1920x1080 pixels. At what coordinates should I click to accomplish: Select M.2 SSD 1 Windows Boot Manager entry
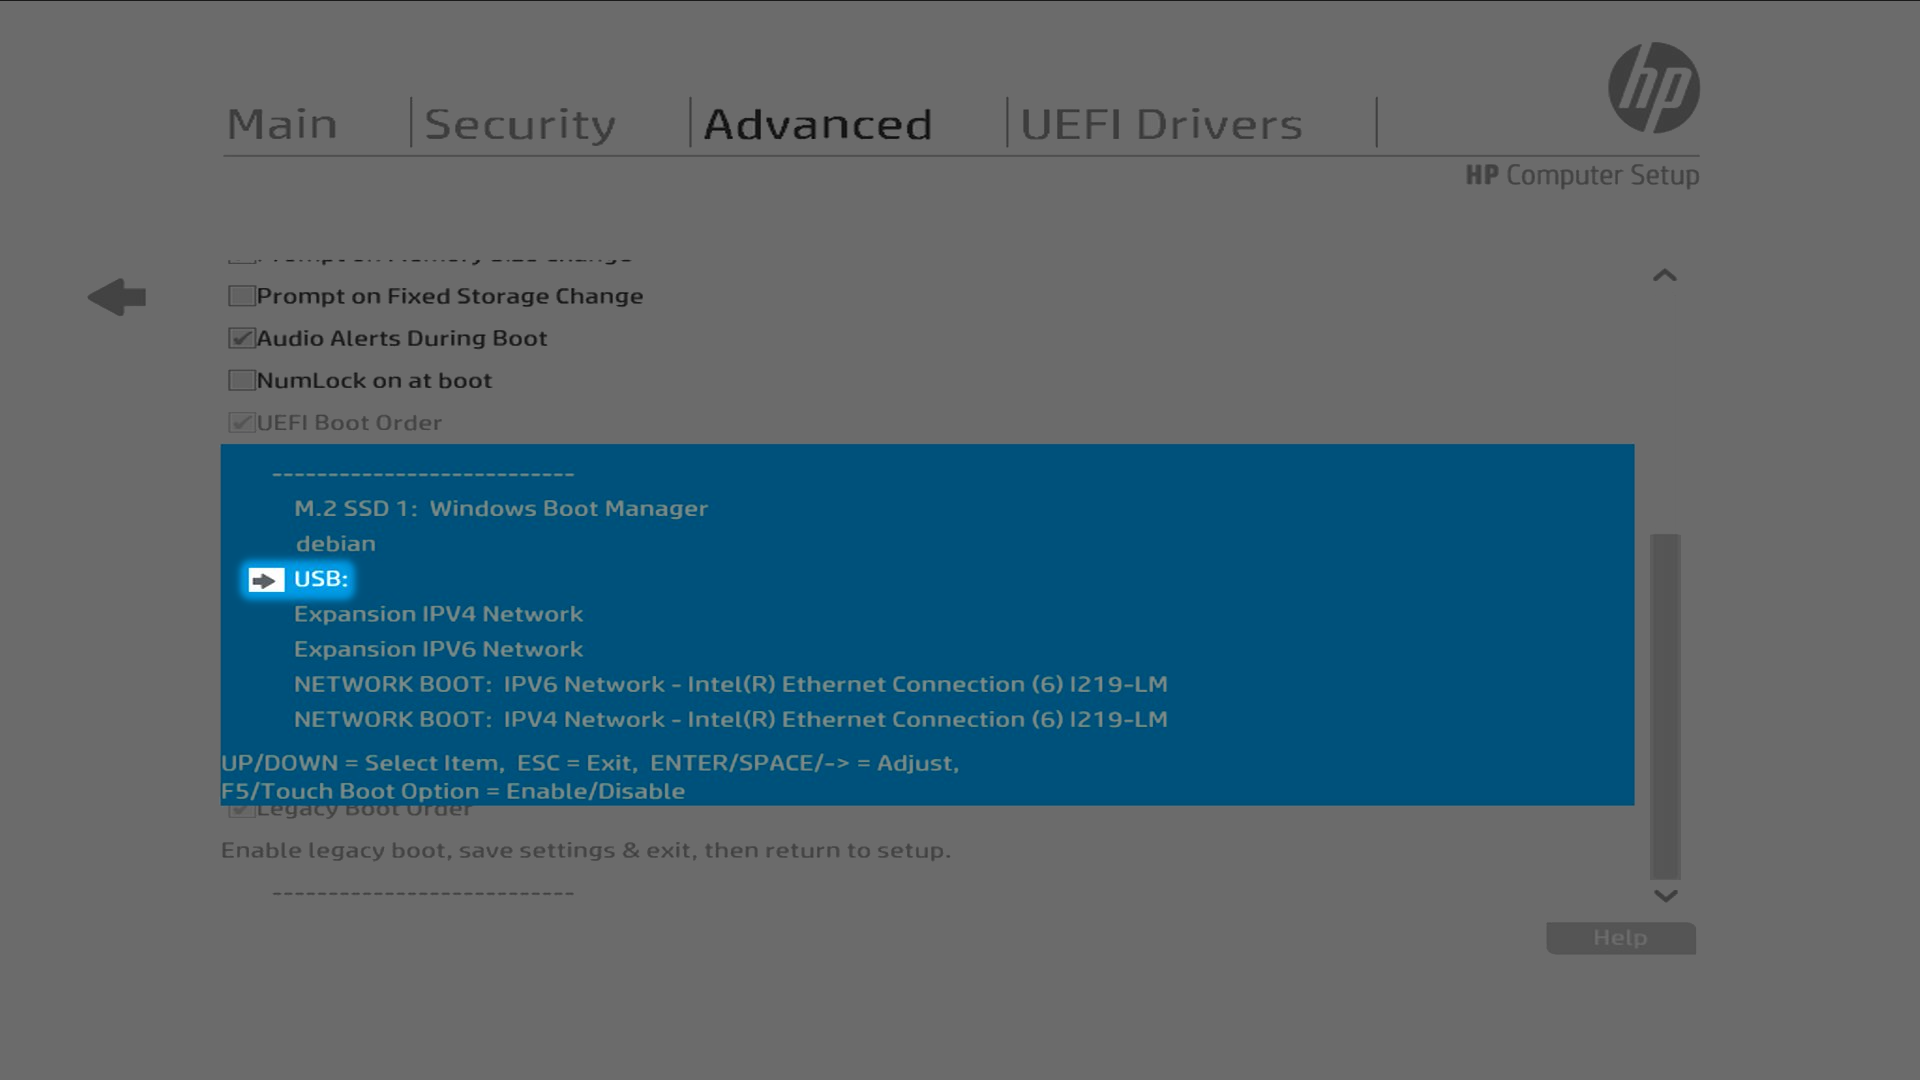pyautogui.click(x=500, y=508)
